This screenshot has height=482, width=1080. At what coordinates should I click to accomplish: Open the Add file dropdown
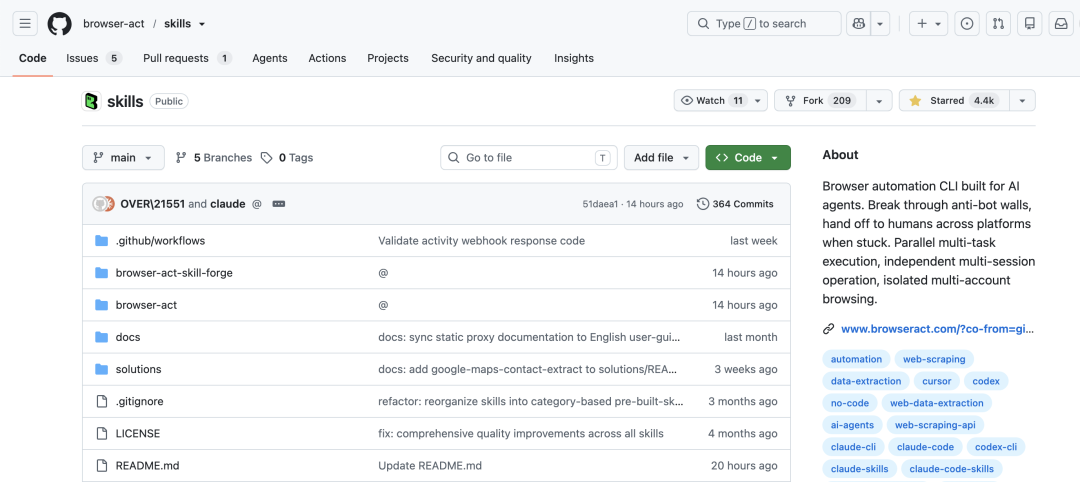point(661,158)
